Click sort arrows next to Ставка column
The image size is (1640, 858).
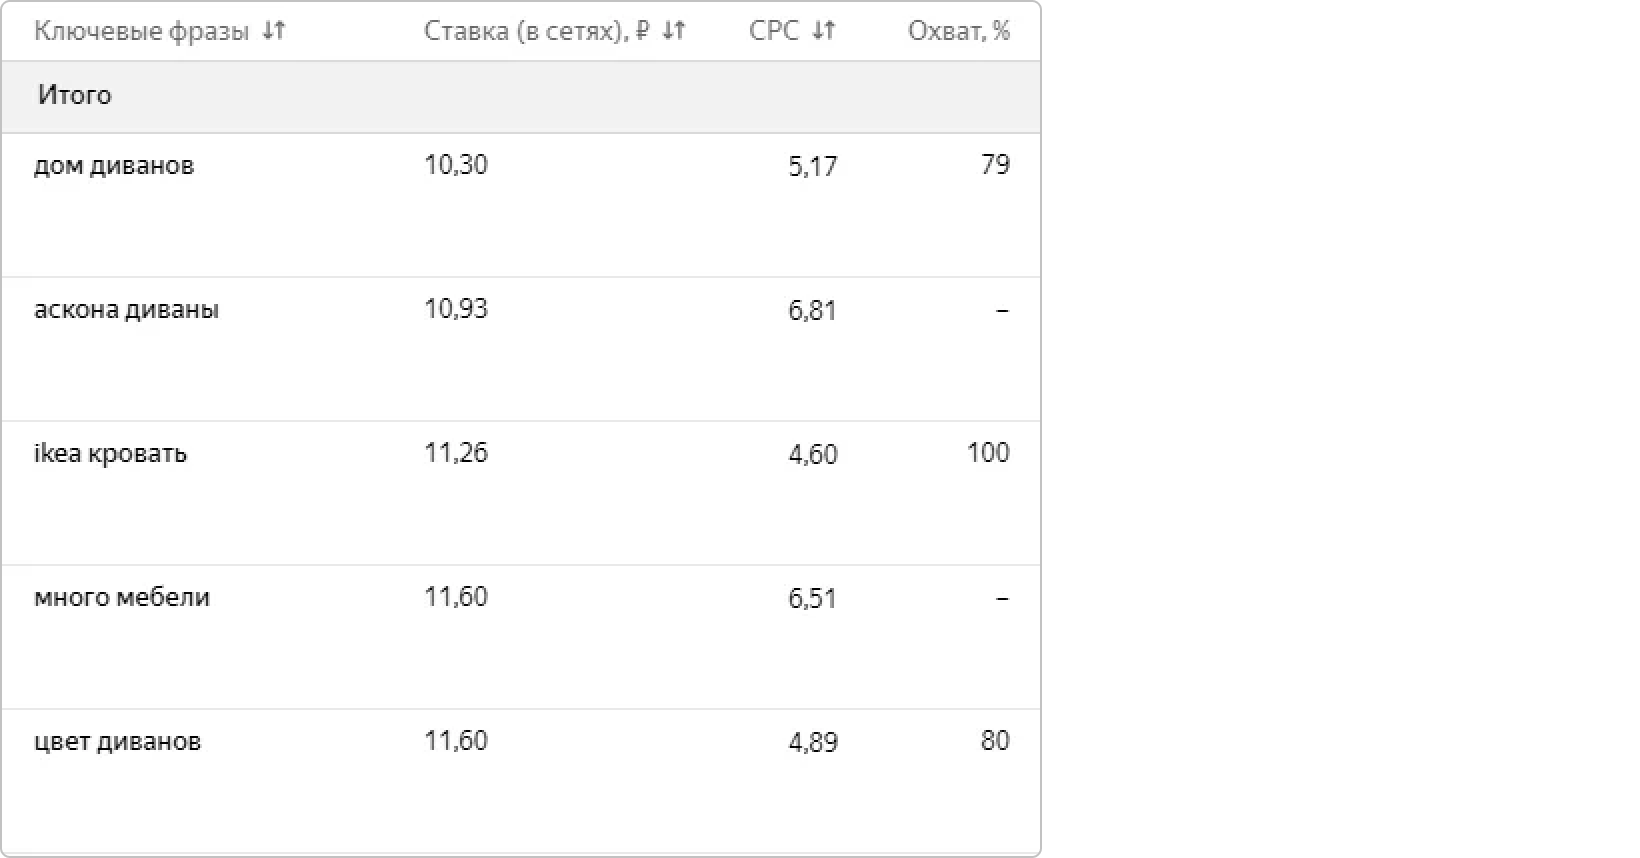tap(674, 31)
